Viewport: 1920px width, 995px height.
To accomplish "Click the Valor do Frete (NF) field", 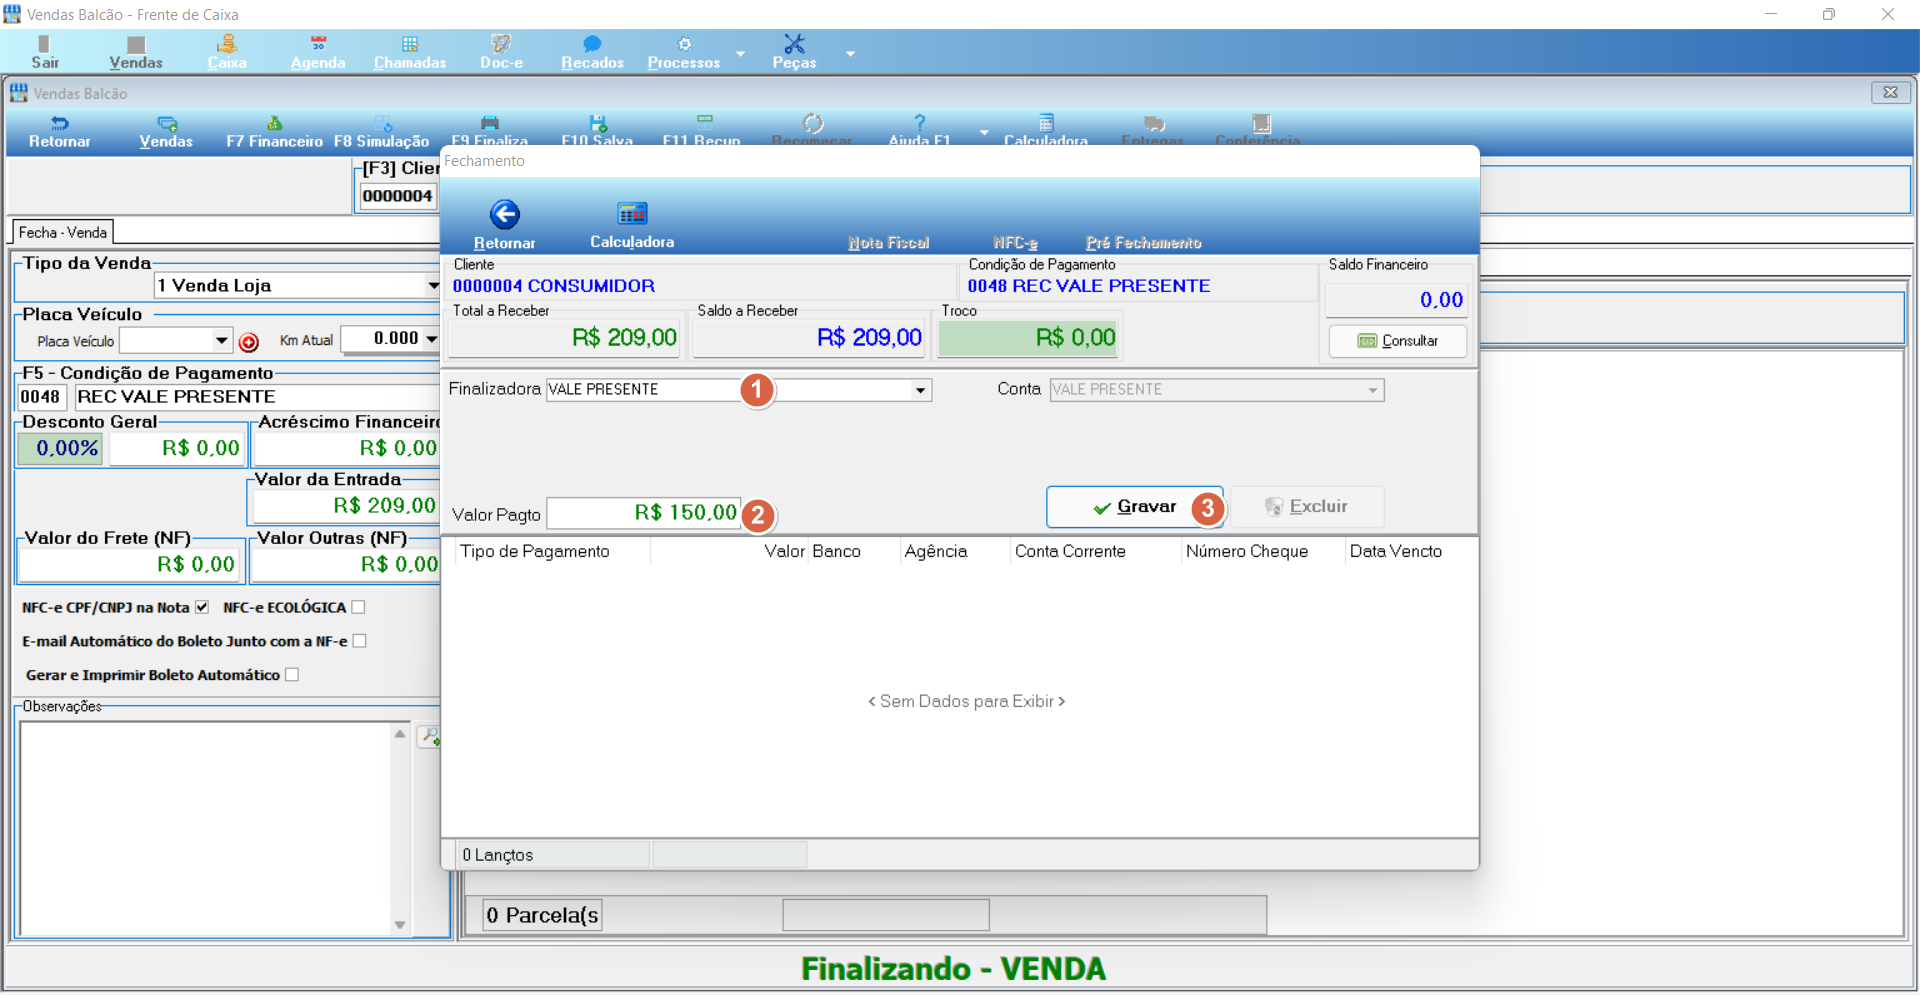I will click(x=128, y=564).
